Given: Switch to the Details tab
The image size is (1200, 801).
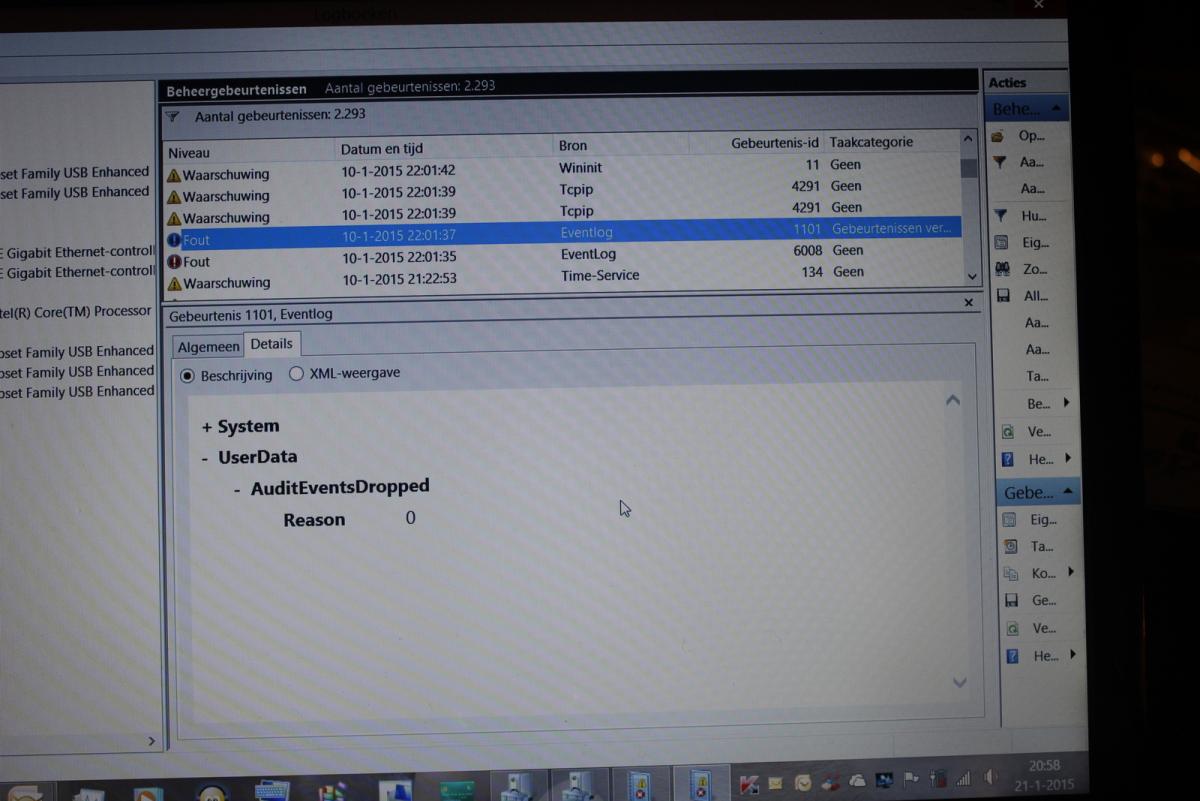Looking at the screenshot, I should tap(272, 344).
